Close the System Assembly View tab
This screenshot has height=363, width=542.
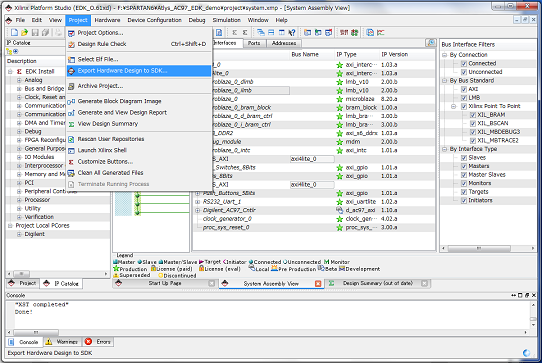pyautogui.click(x=318, y=283)
